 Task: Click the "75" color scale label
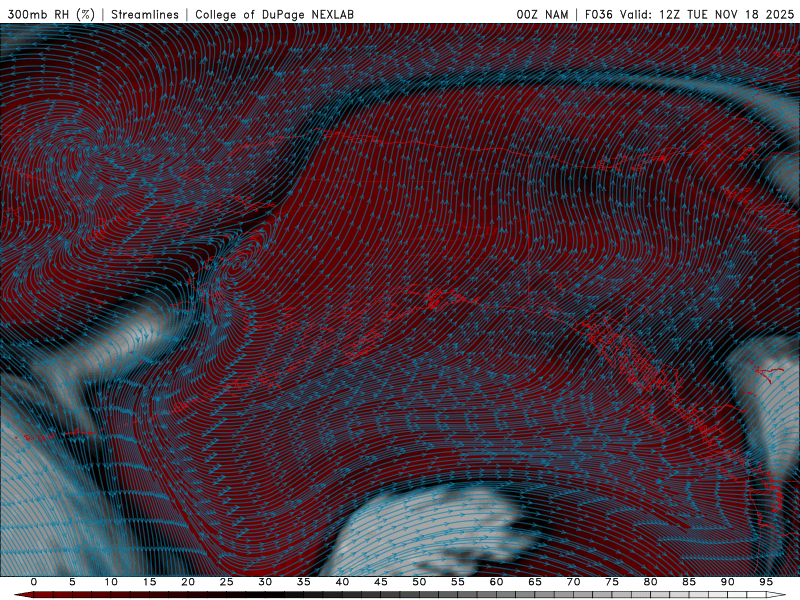pyautogui.click(x=612, y=582)
